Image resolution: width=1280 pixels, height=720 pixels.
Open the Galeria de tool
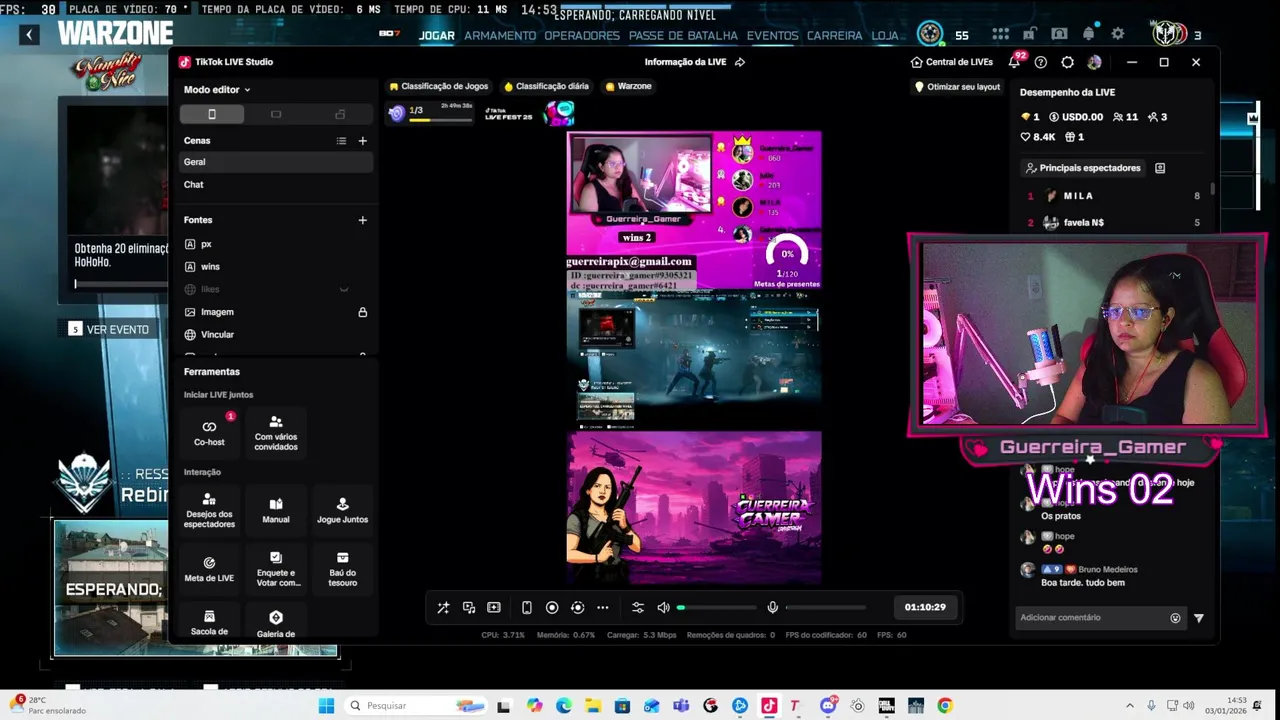pyautogui.click(x=276, y=622)
